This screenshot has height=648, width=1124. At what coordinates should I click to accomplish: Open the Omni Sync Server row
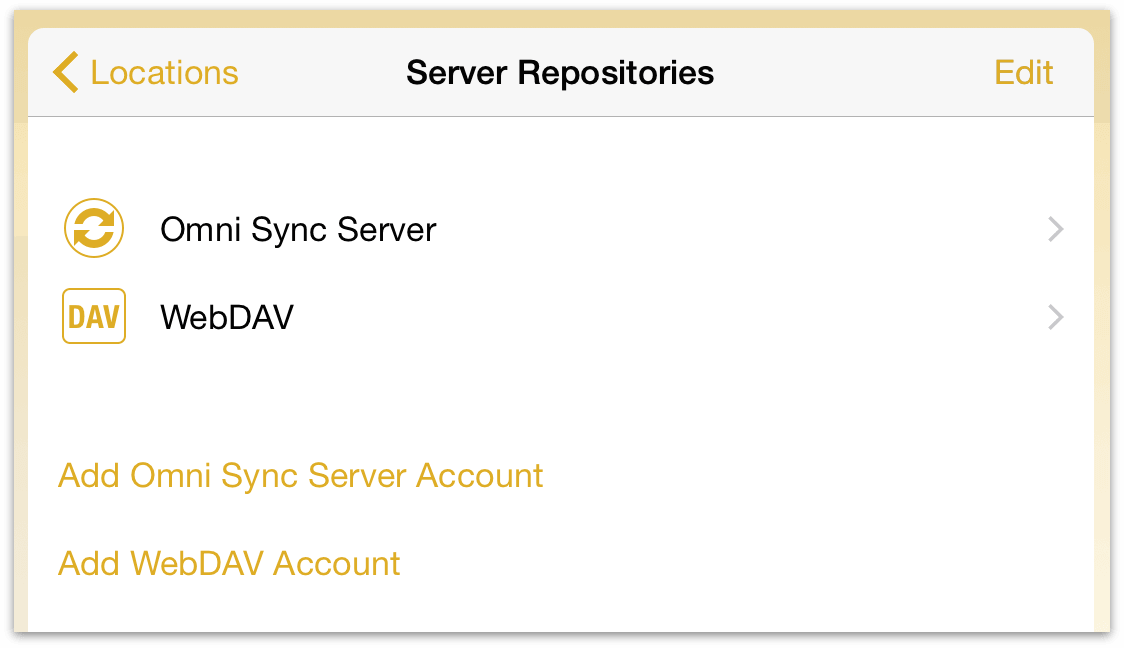point(561,229)
